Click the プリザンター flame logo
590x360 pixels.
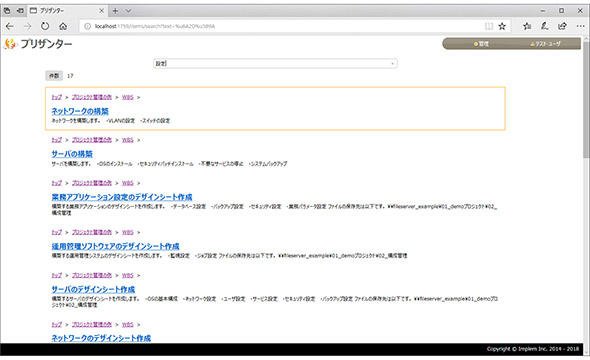coord(10,44)
